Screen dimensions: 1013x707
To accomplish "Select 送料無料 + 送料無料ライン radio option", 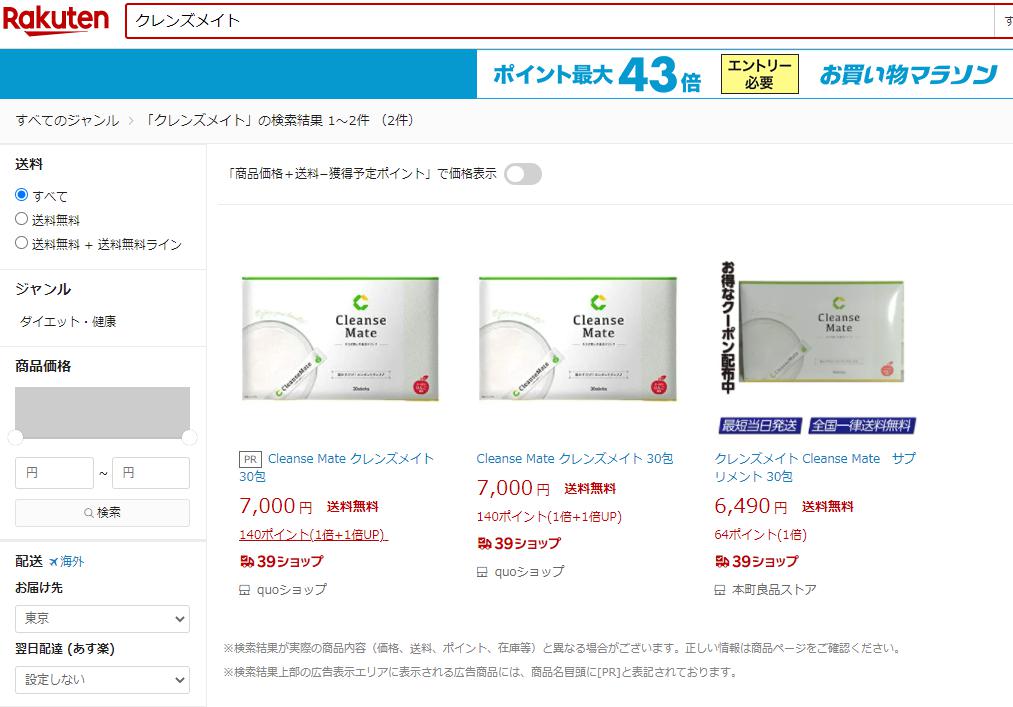I will (x=21, y=243).
